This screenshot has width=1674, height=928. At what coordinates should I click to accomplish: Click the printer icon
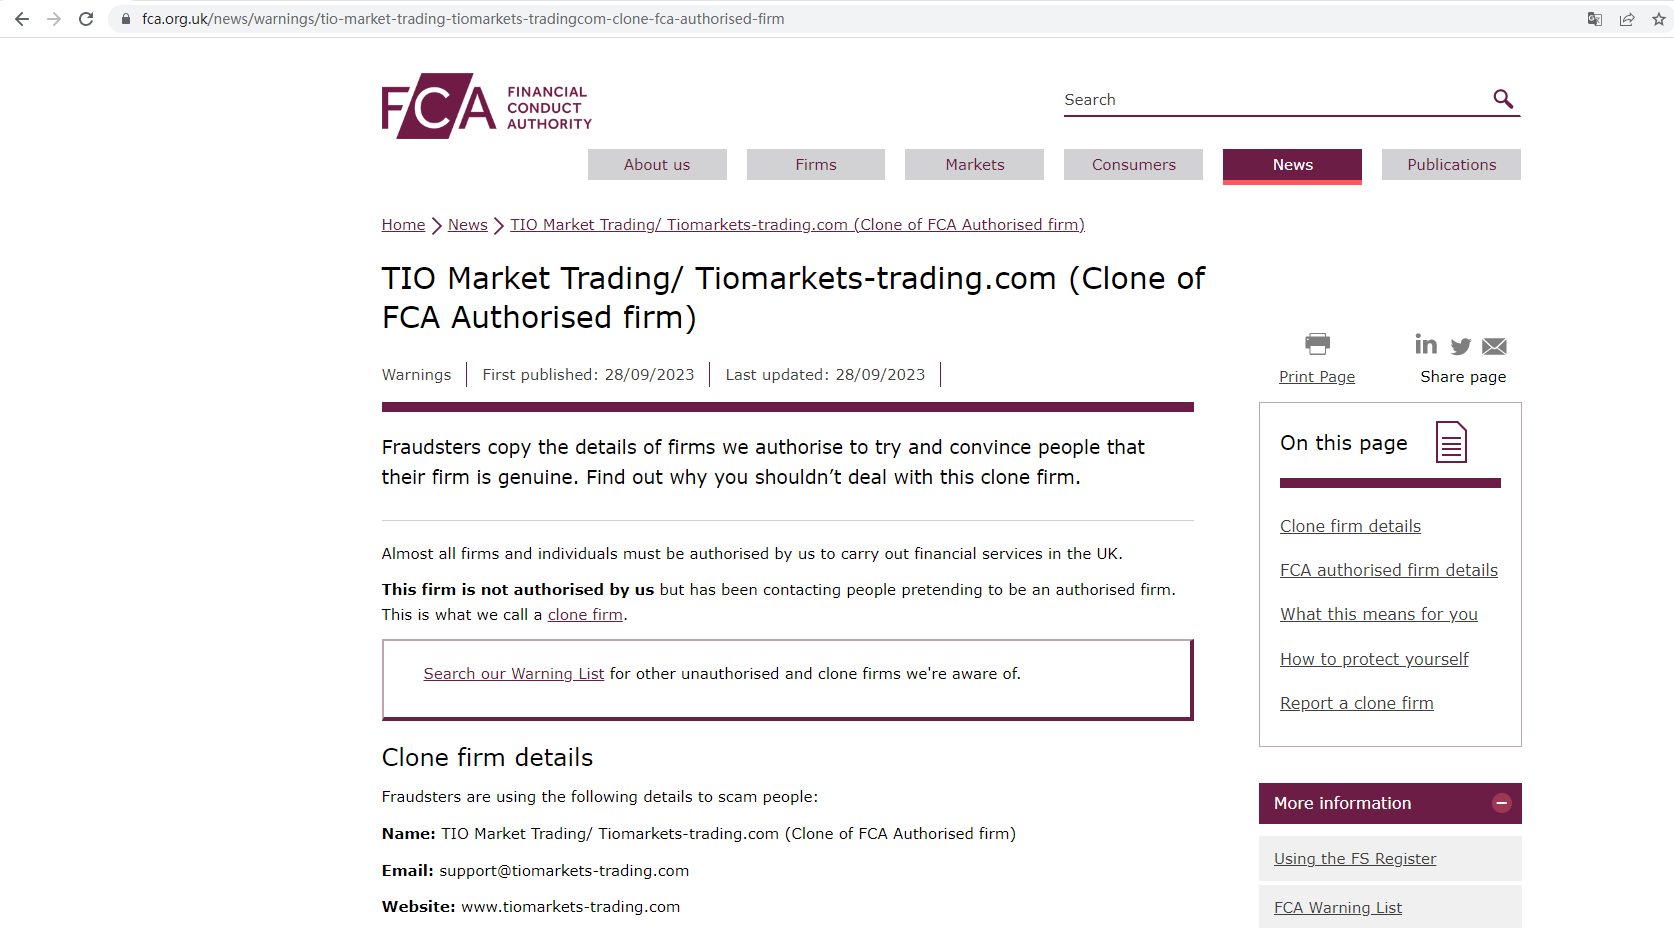click(x=1317, y=344)
